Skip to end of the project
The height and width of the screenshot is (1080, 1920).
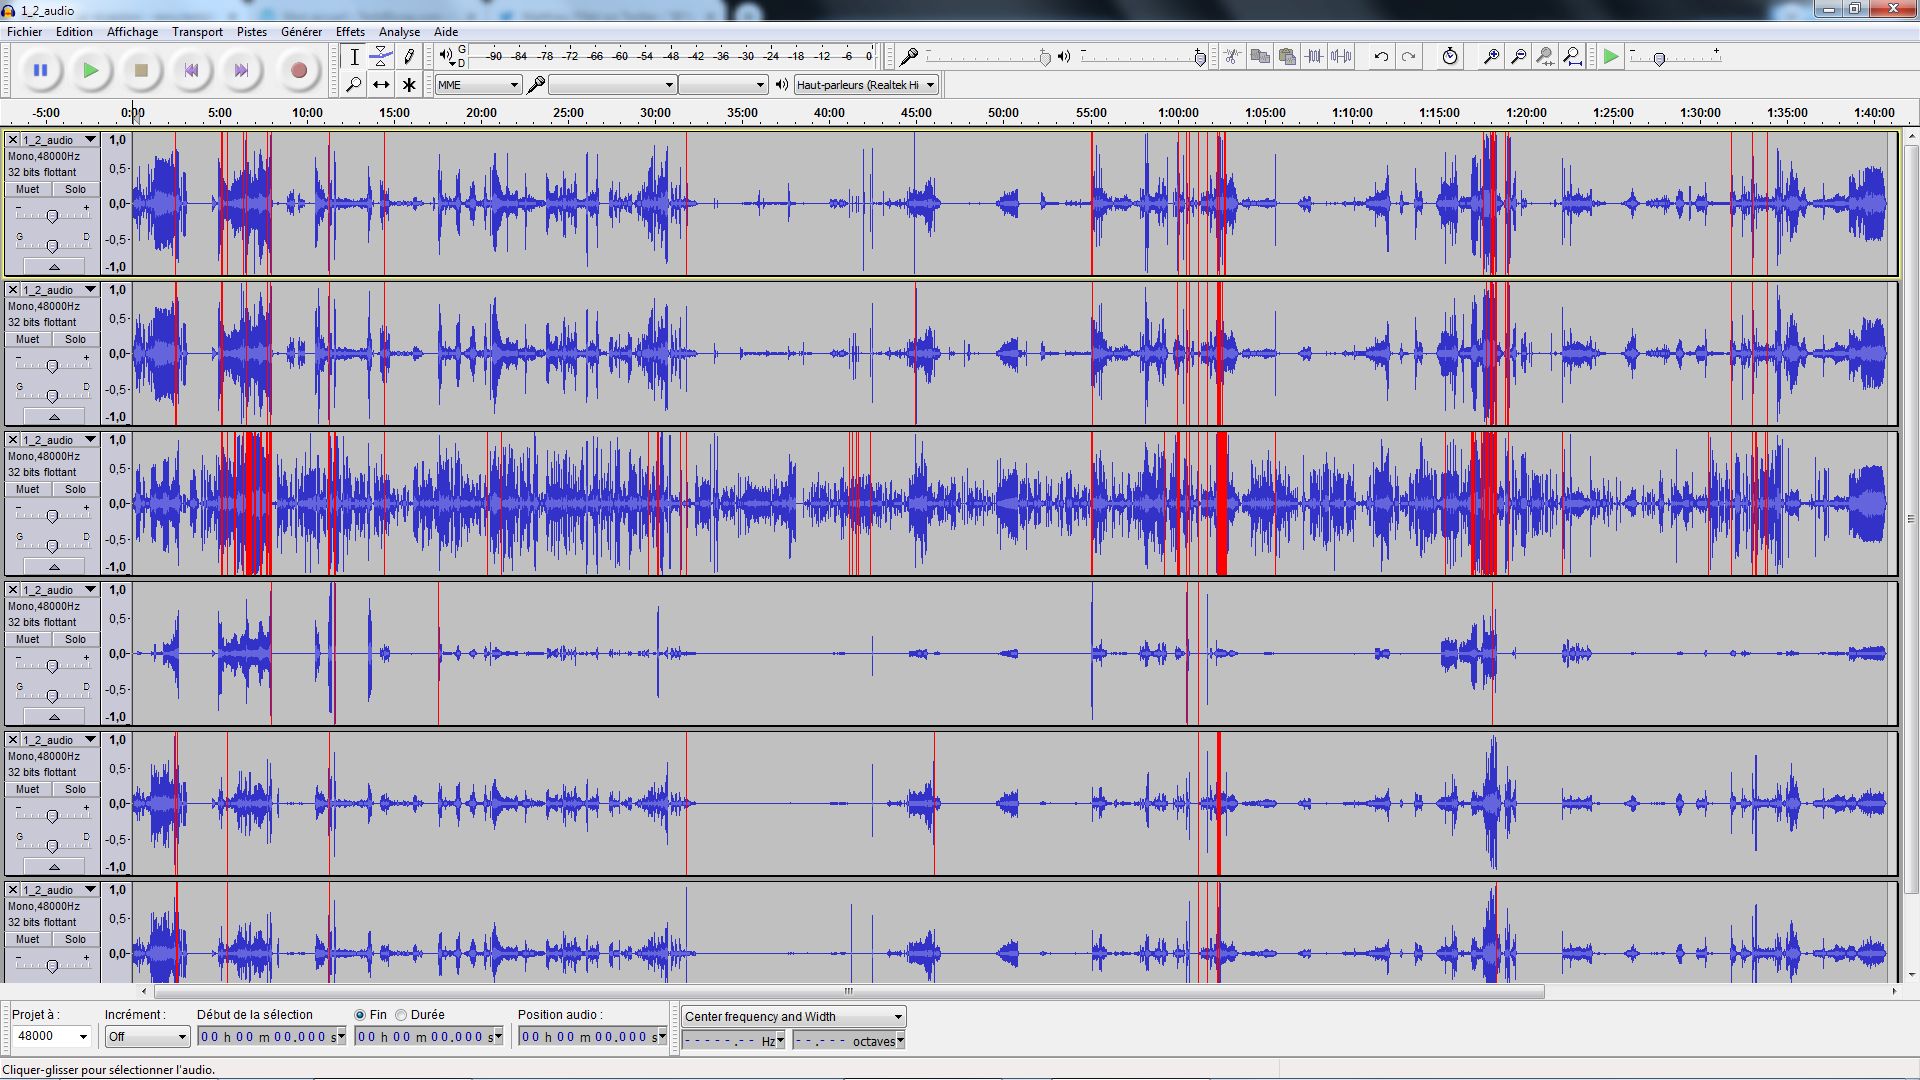click(241, 71)
